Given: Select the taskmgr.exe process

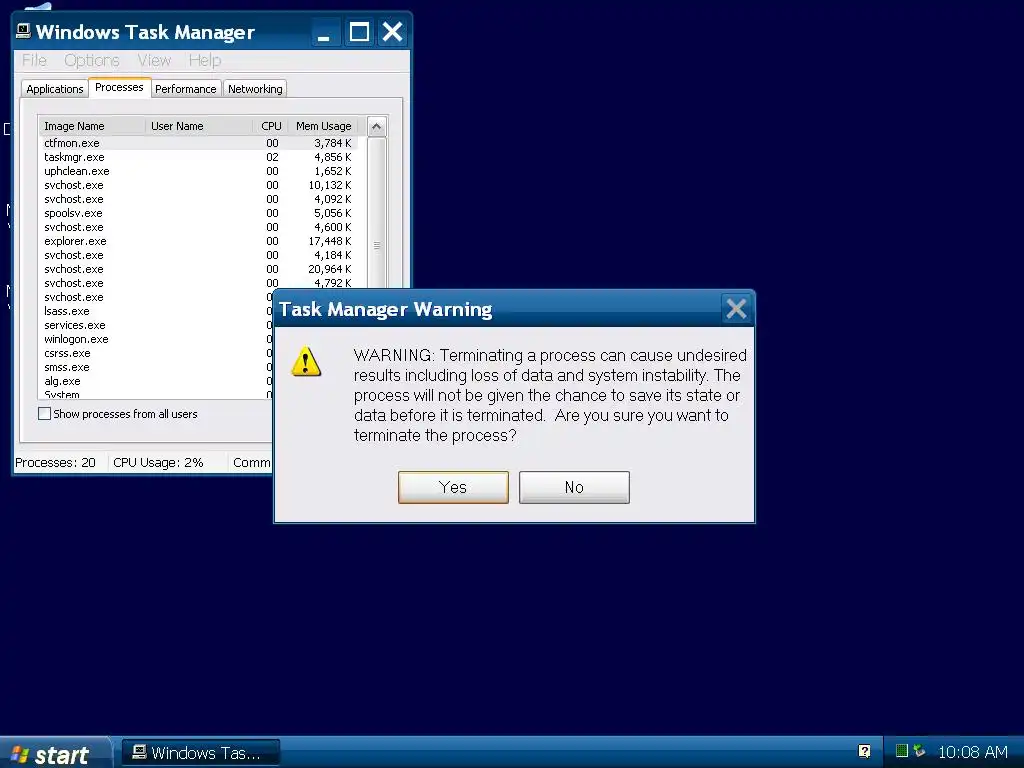Looking at the screenshot, I should pyautogui.click(x=199, y=157).
